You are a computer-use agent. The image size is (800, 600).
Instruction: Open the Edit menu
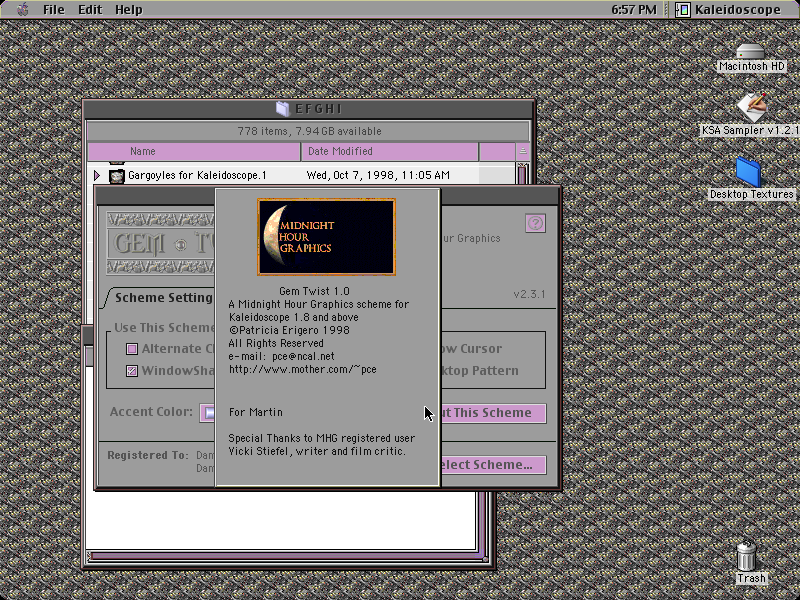click(x=90, y=10)
